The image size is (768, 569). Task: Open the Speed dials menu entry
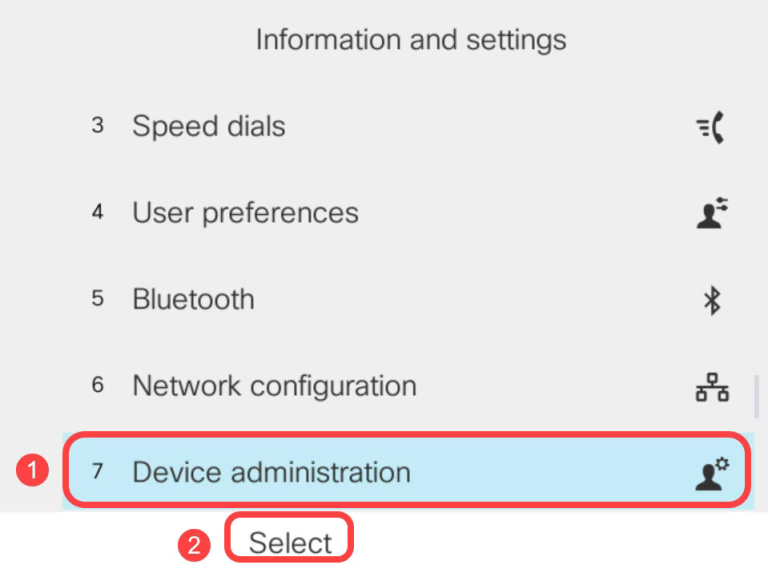coord(209,127)
